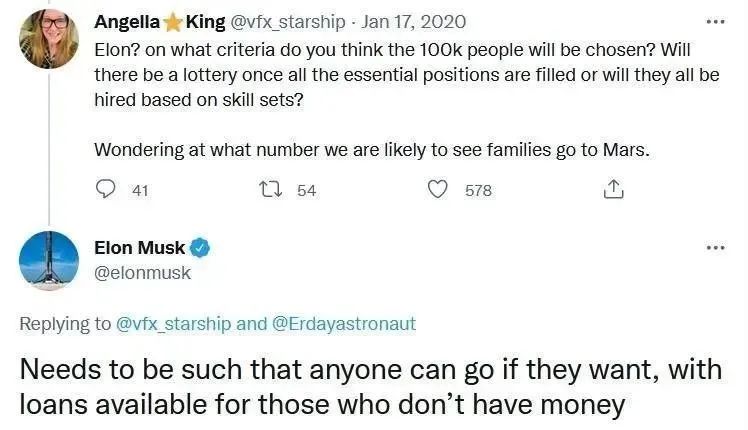This screenshot has width=748, height=430.
Task: Open more options on Elon Musk's reply
Action: coord(714,247)
